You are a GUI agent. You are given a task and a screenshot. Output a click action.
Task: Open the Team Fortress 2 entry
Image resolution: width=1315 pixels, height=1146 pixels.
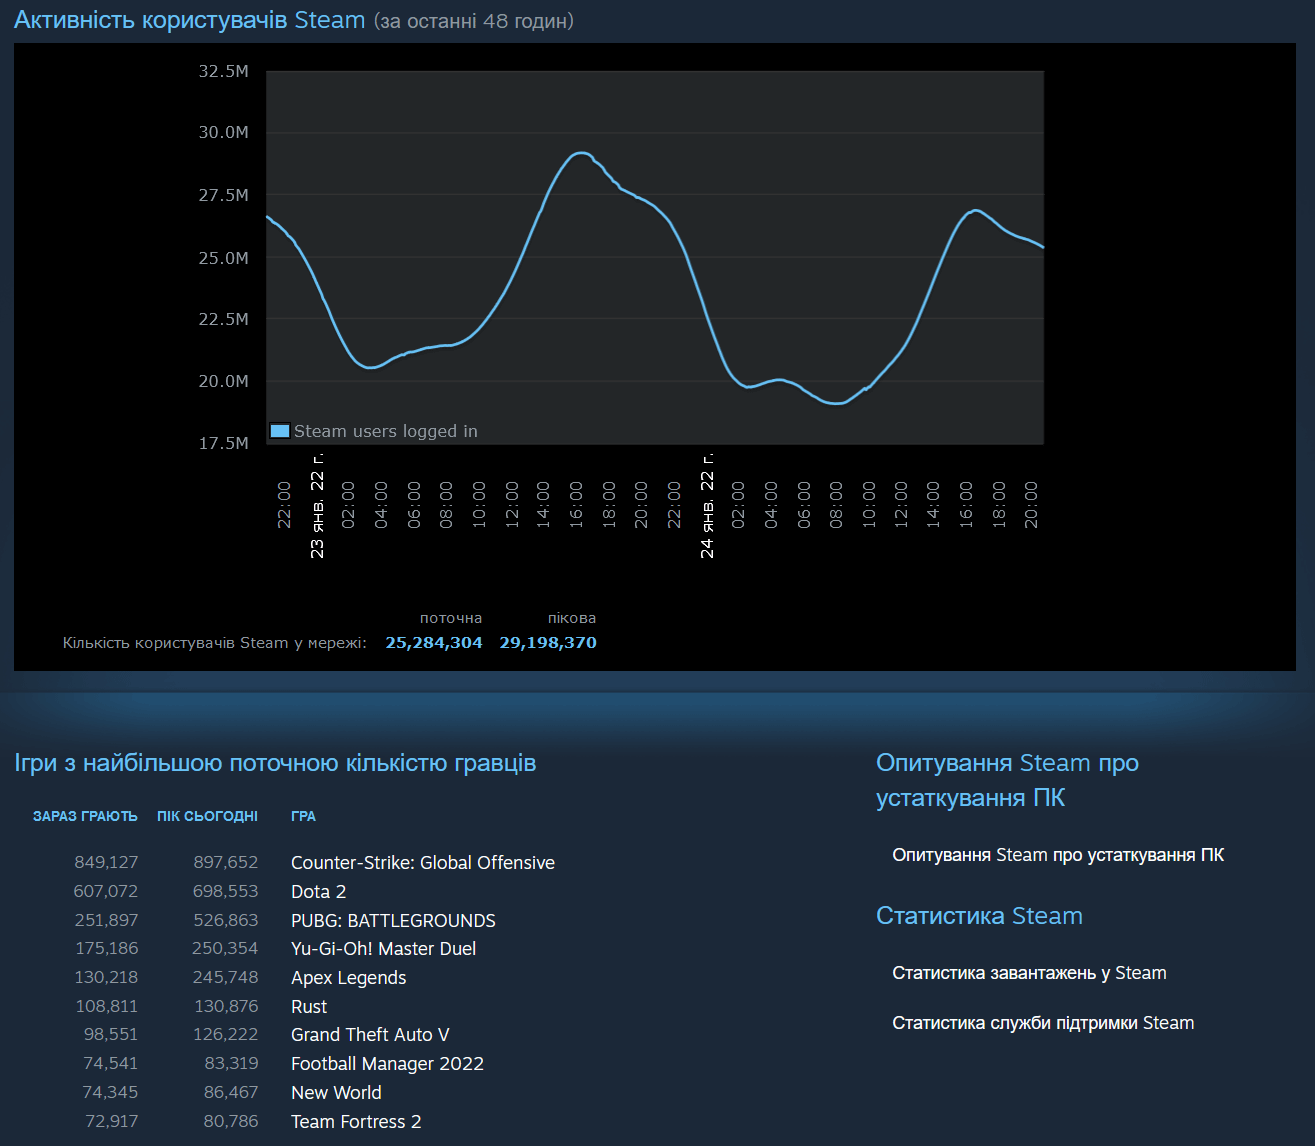[x=356, y=1121]
